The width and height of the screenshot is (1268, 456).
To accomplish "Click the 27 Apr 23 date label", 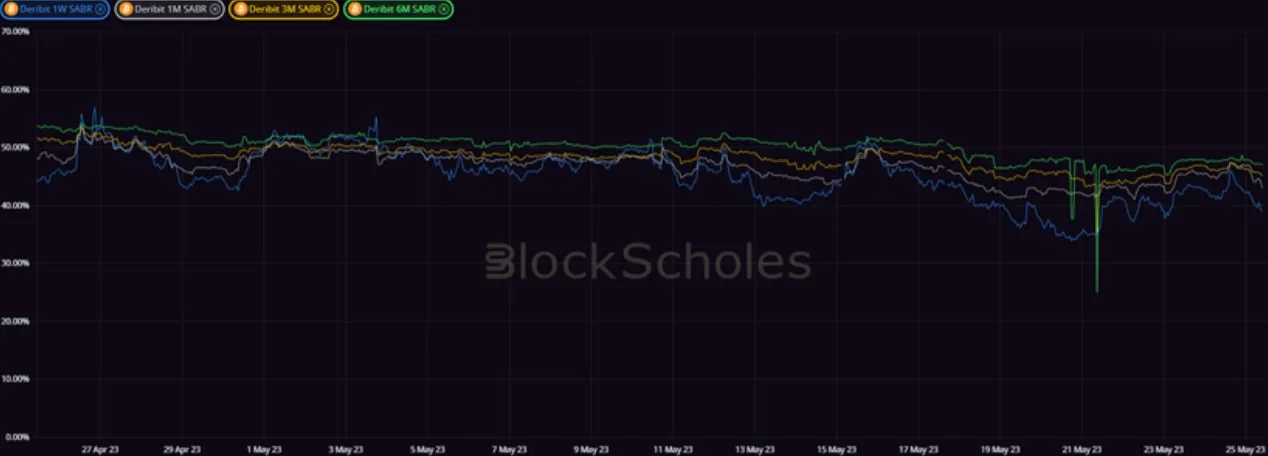I will tap(99, 449).
